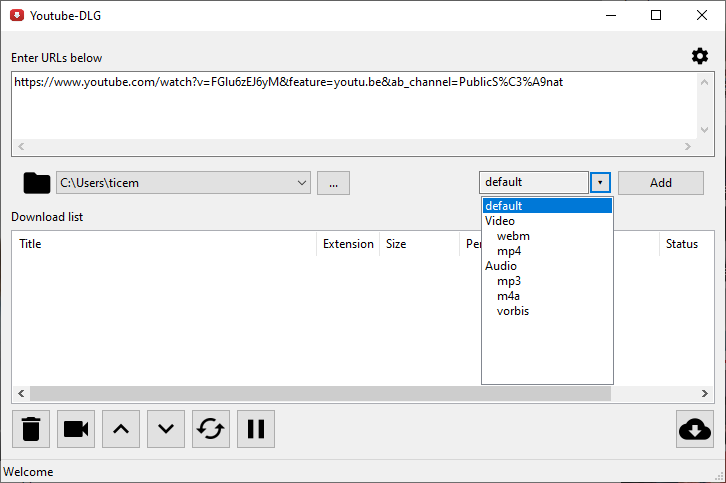Click download list scroll left arrow
Screen dimensions: 726x483
21,393
